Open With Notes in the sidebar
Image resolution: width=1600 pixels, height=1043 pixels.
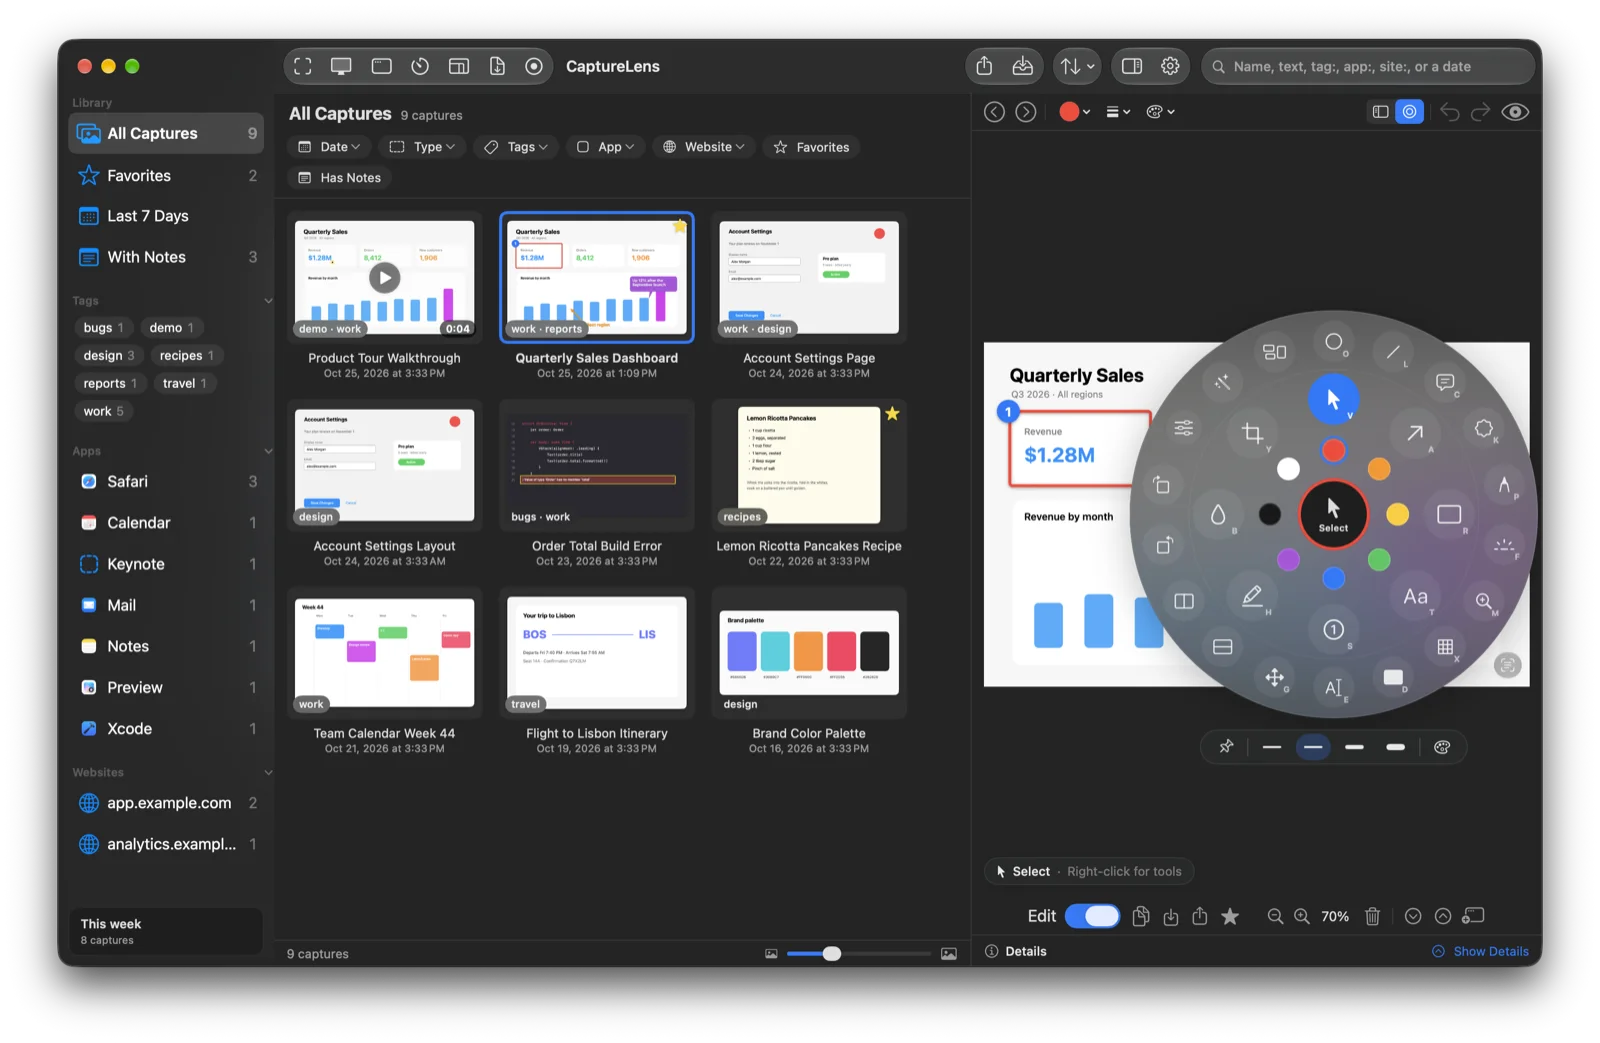point(166,257)
